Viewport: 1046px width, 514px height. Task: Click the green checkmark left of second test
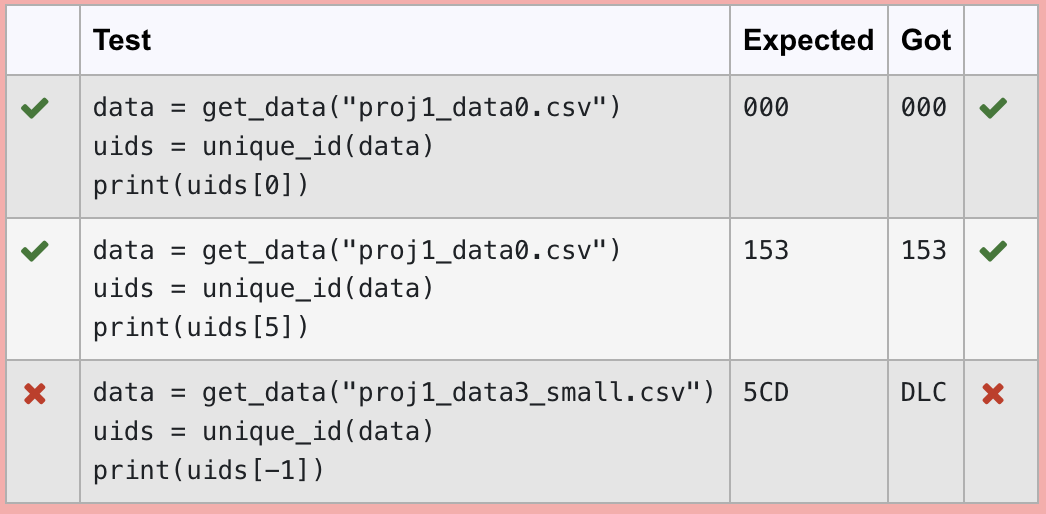point(35,251)
